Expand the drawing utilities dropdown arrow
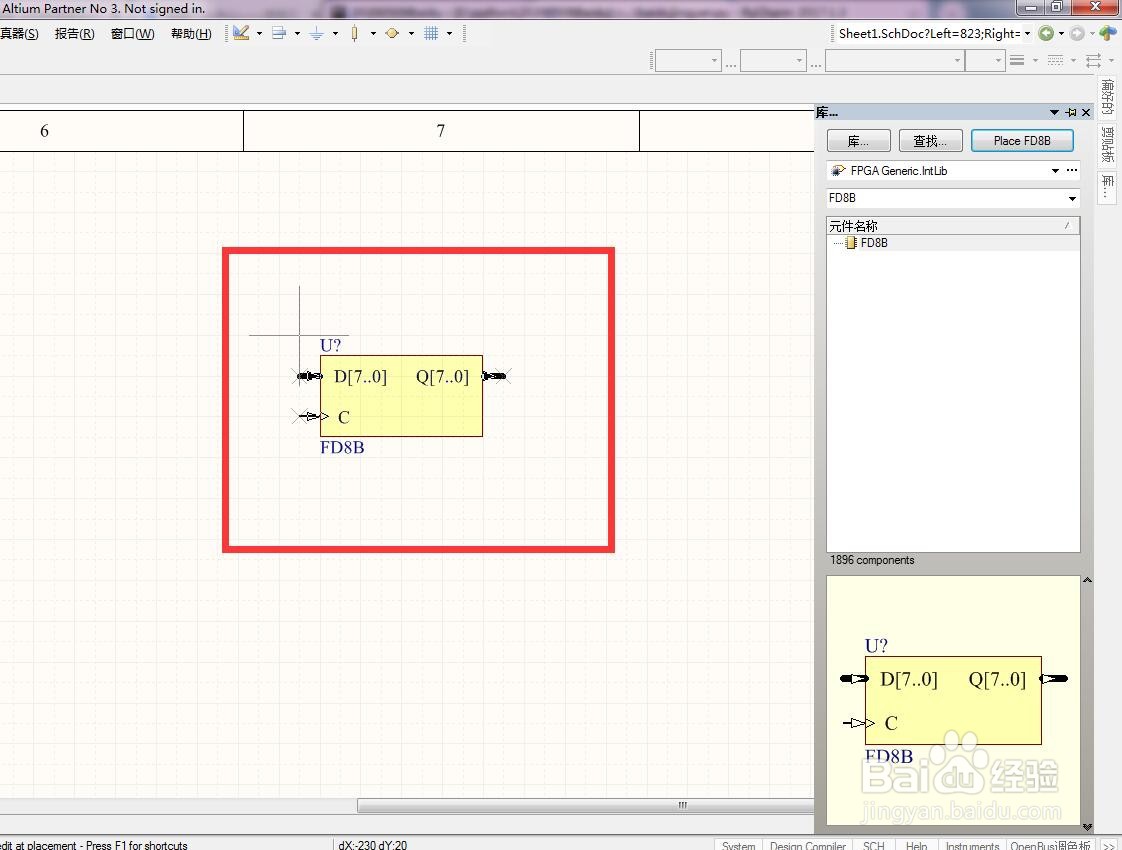This screenshot has height=850, width=1122. [x=259, y=33]
